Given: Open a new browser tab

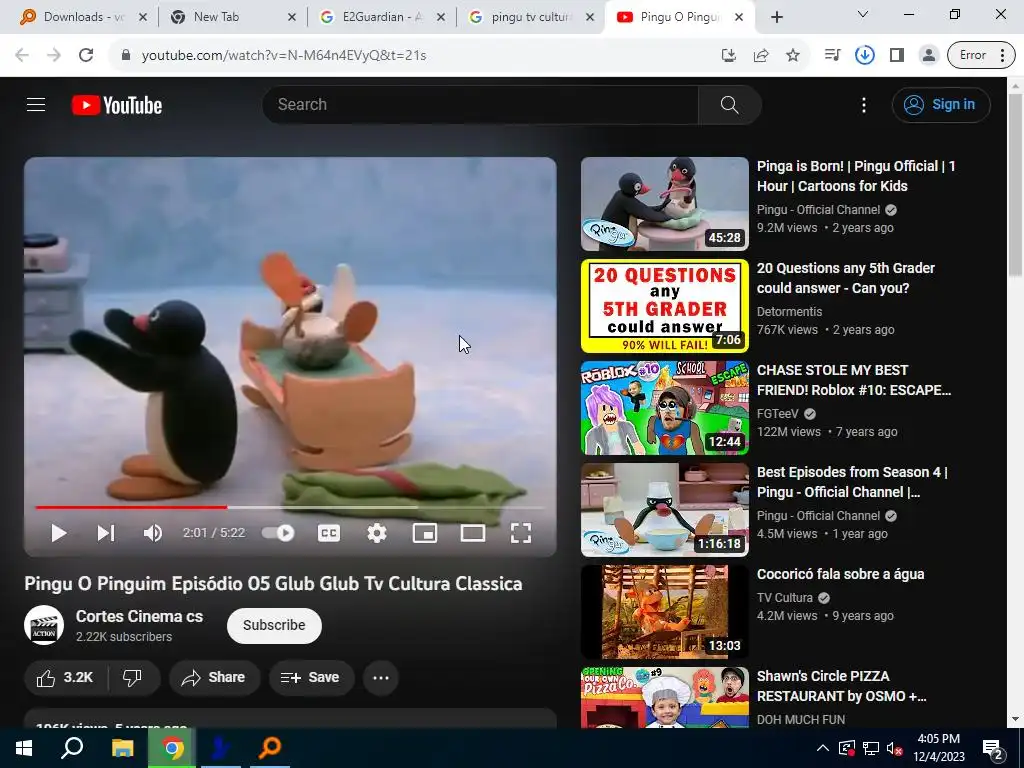Looking at the screenshot, I should [776, 17].
